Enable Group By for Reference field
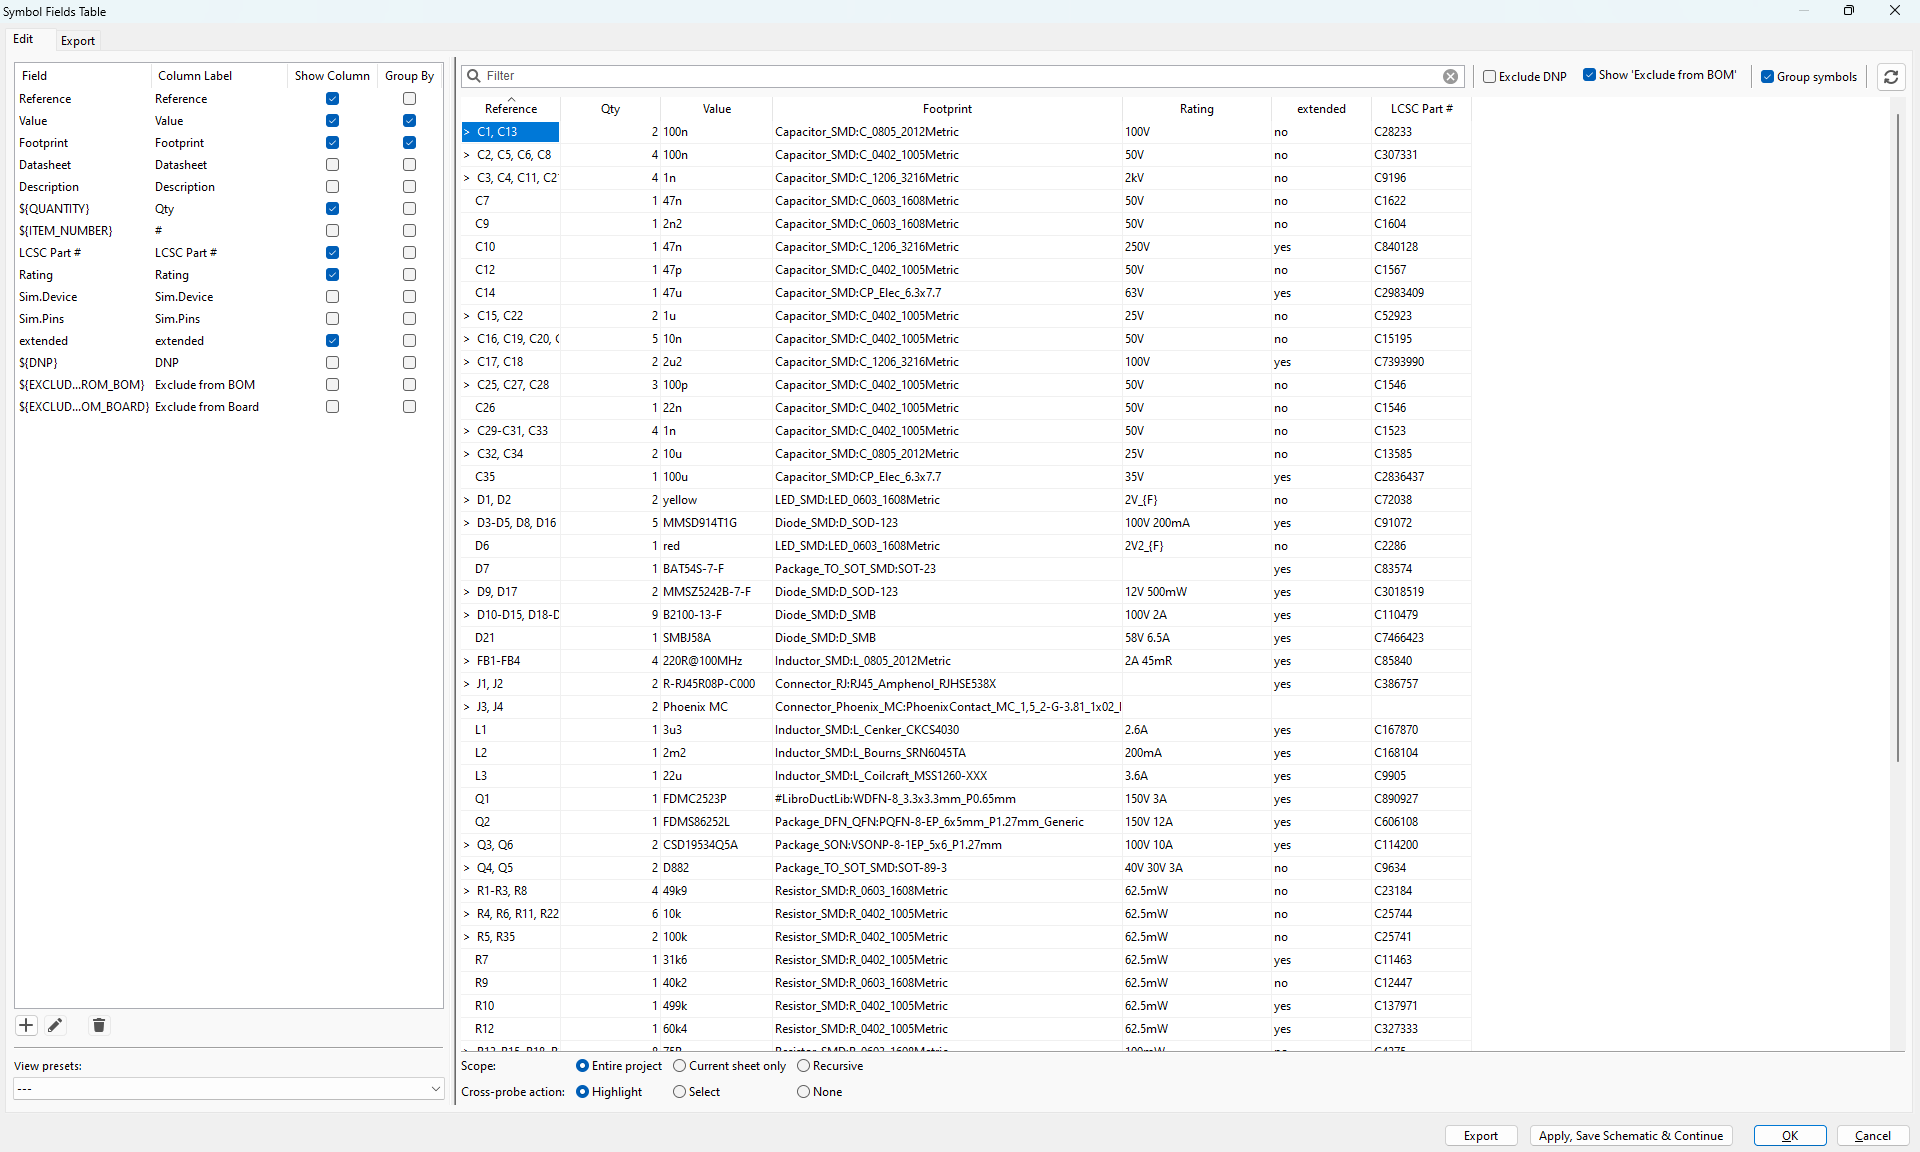Screen dimensions: 1920x1152 click(409, 99)
